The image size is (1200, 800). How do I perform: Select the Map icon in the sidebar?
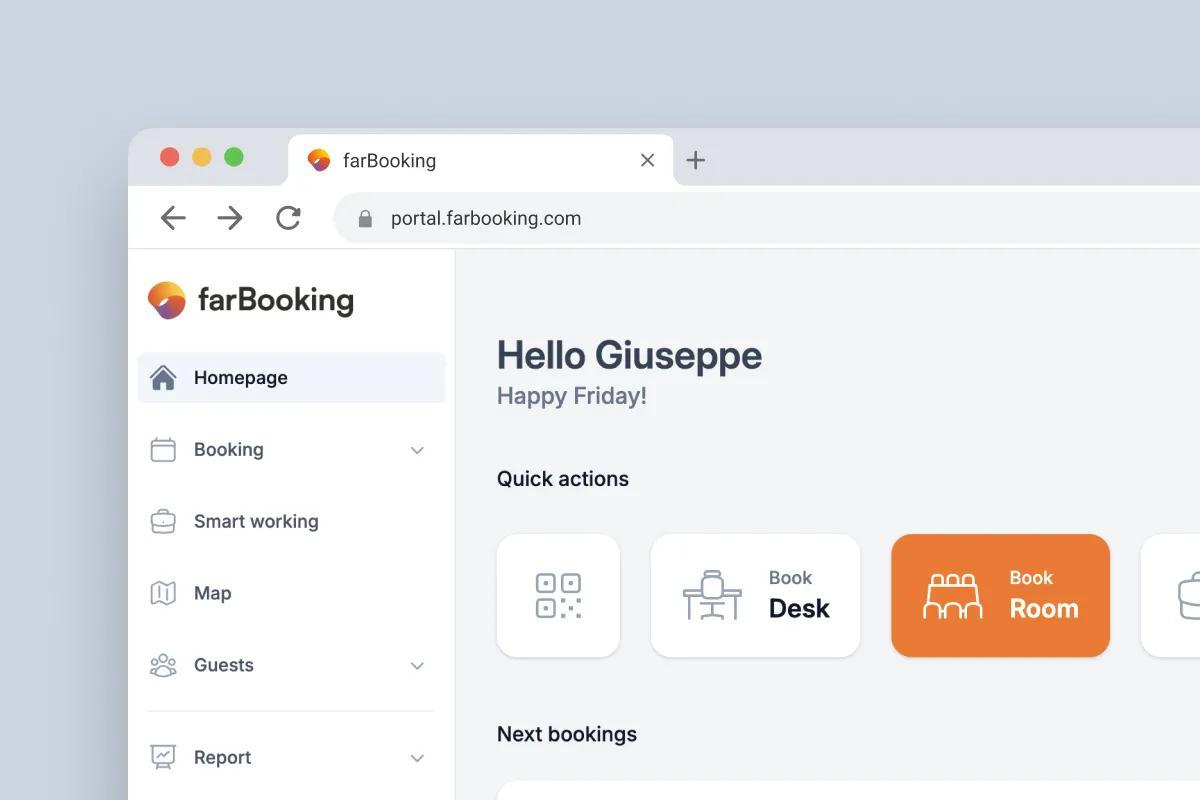click(x=165, y=593)
